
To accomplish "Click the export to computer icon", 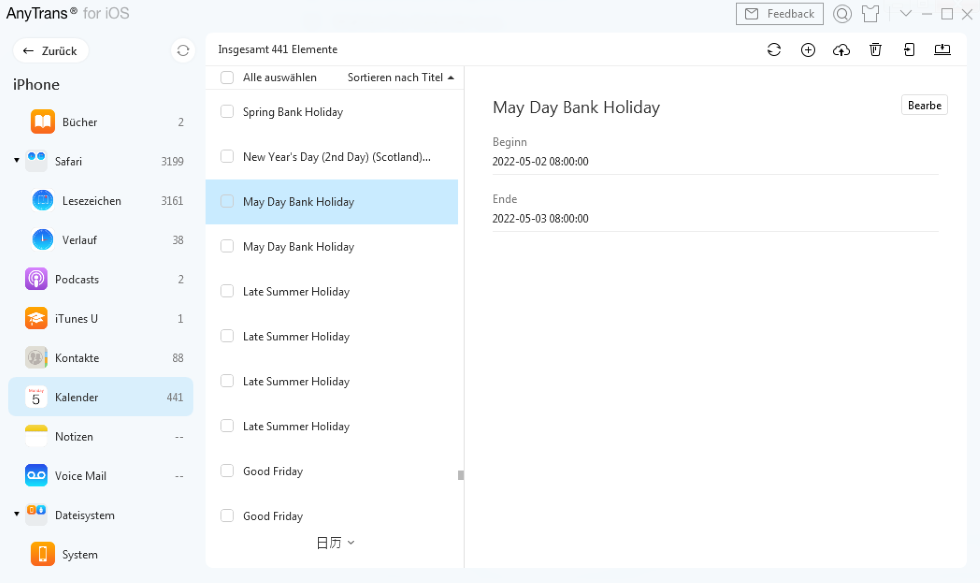I will (x=942, y=50).
